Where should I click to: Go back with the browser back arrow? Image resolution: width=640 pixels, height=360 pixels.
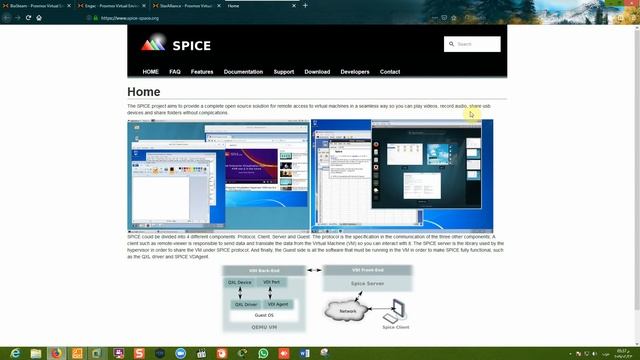(x=6, y=18)
